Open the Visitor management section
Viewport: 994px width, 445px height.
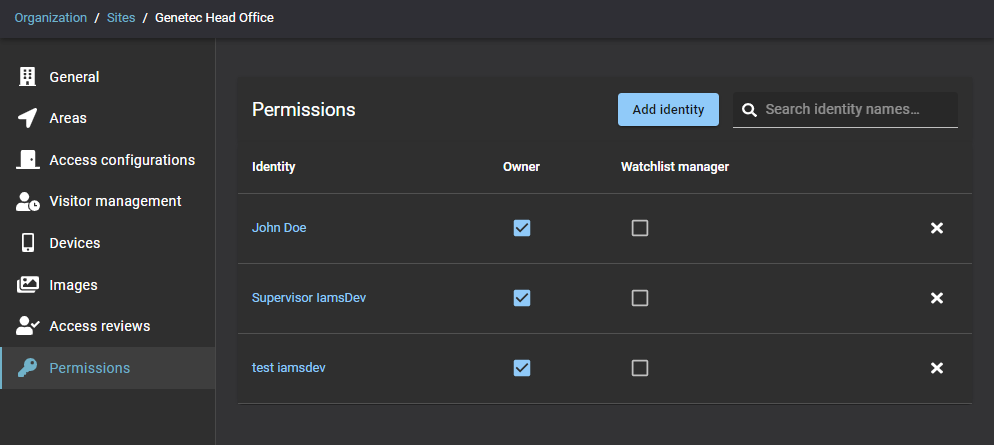pos(115,201)
